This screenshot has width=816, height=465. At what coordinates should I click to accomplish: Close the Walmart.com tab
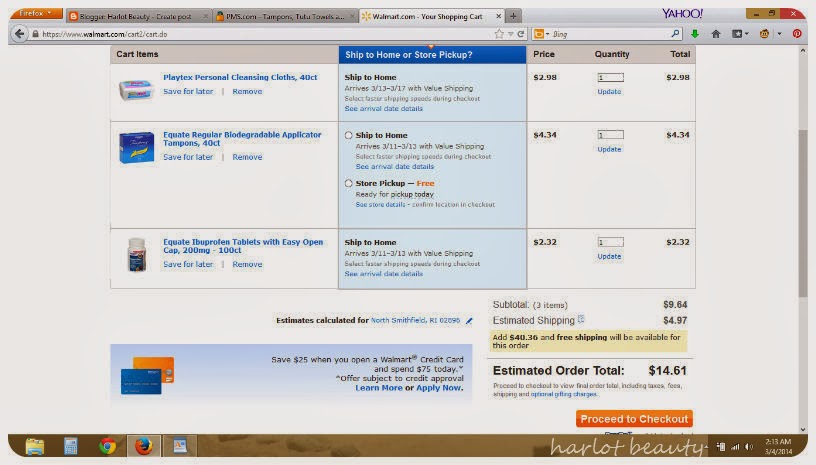coord(498,16)
